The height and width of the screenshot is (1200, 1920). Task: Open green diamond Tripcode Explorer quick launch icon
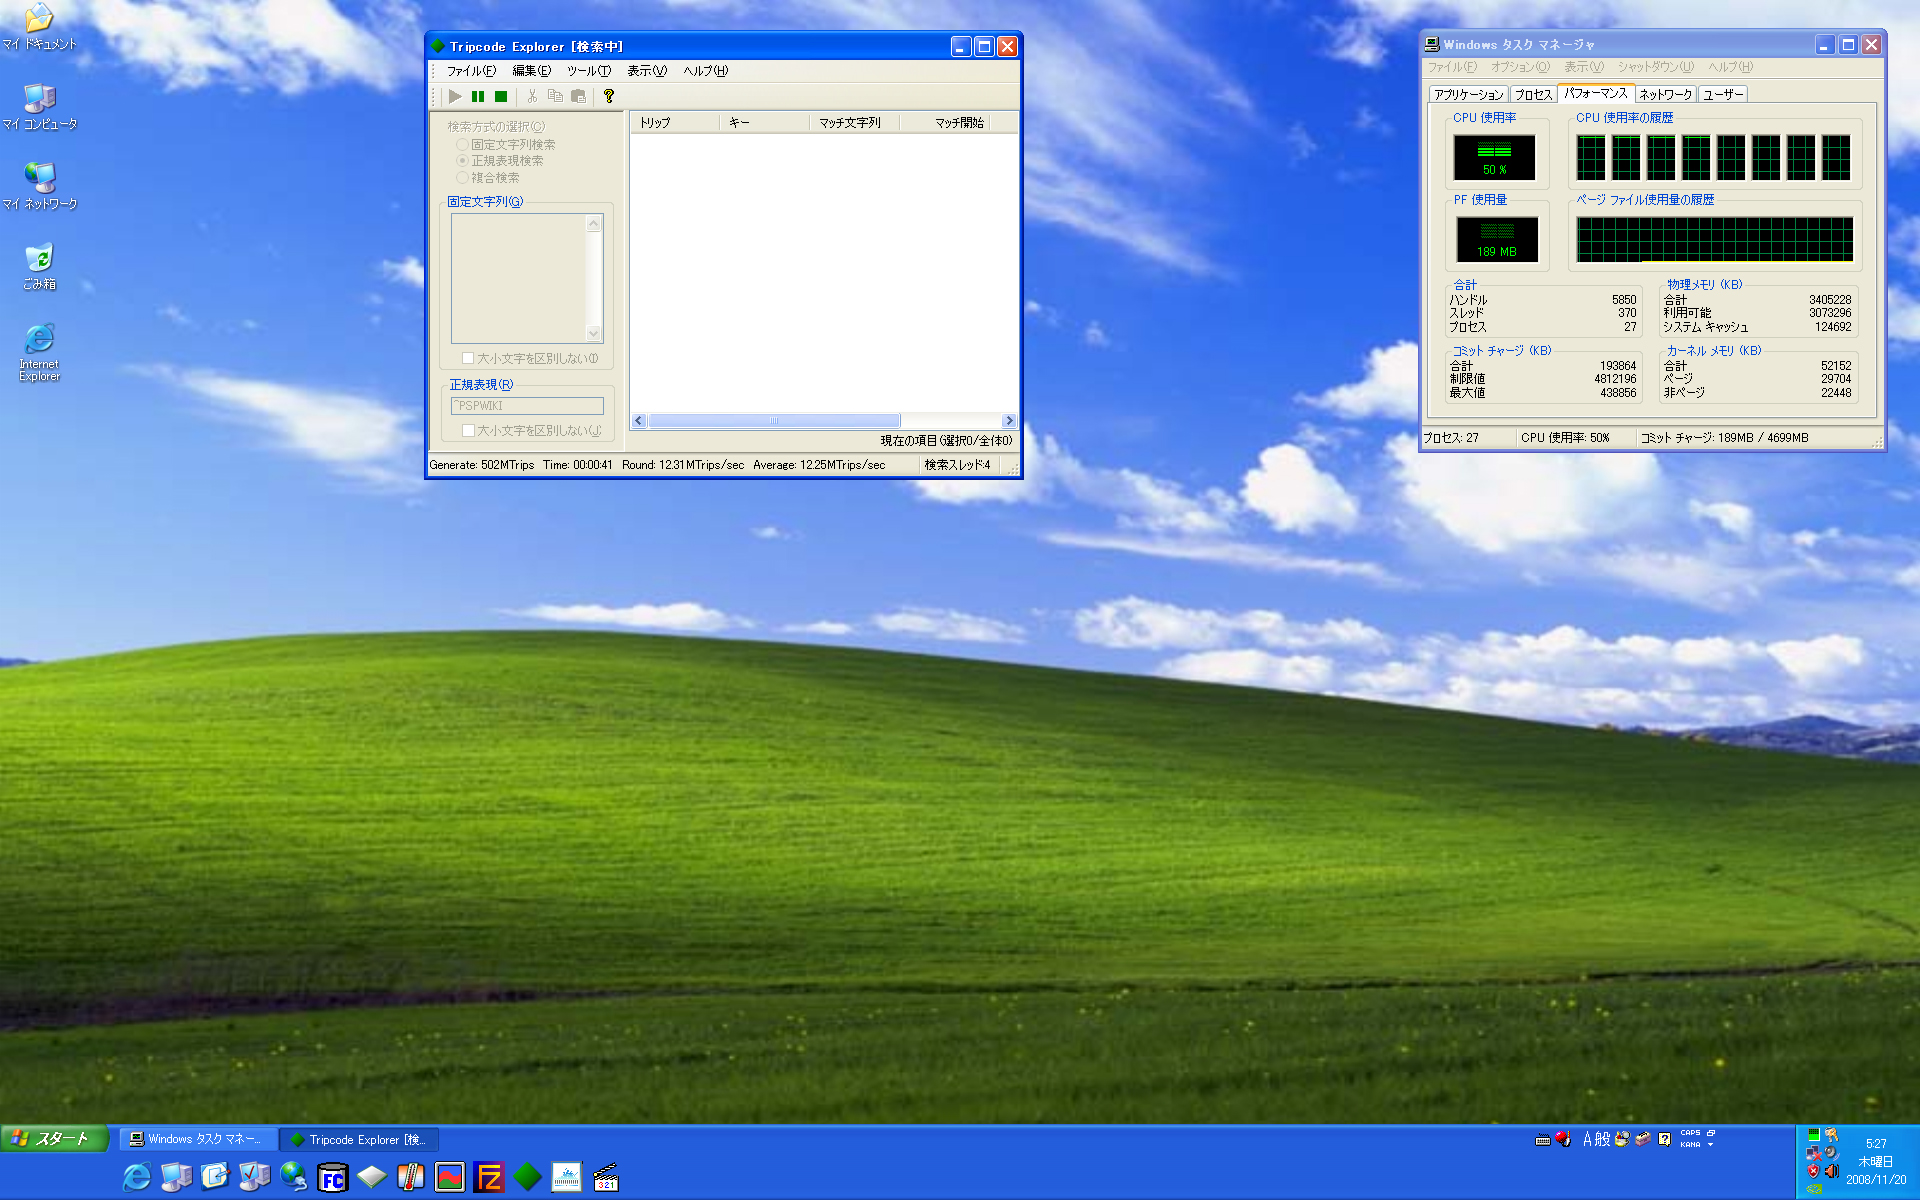(x=527, y=1177)
